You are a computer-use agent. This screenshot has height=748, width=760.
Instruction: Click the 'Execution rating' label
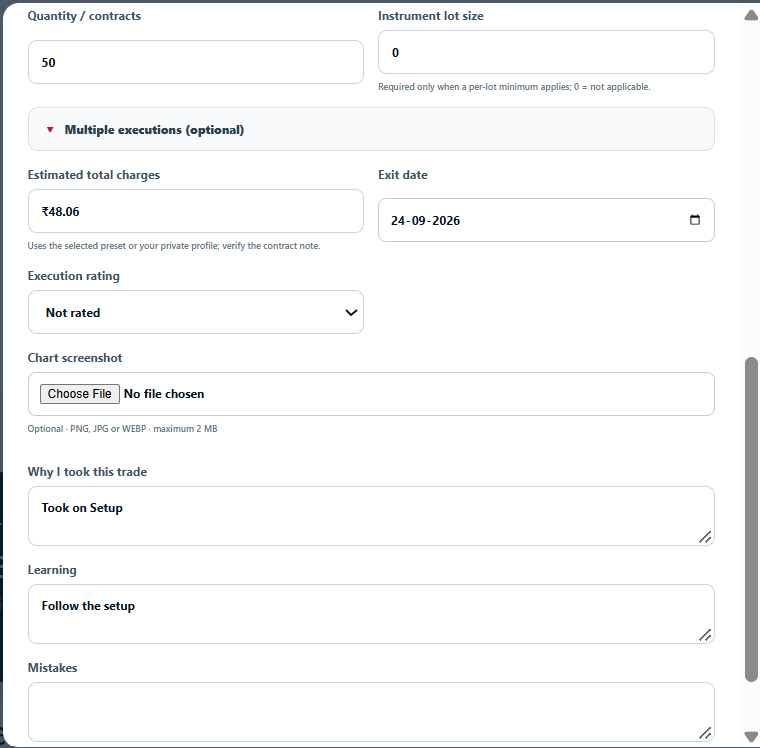tap(74, 276)
